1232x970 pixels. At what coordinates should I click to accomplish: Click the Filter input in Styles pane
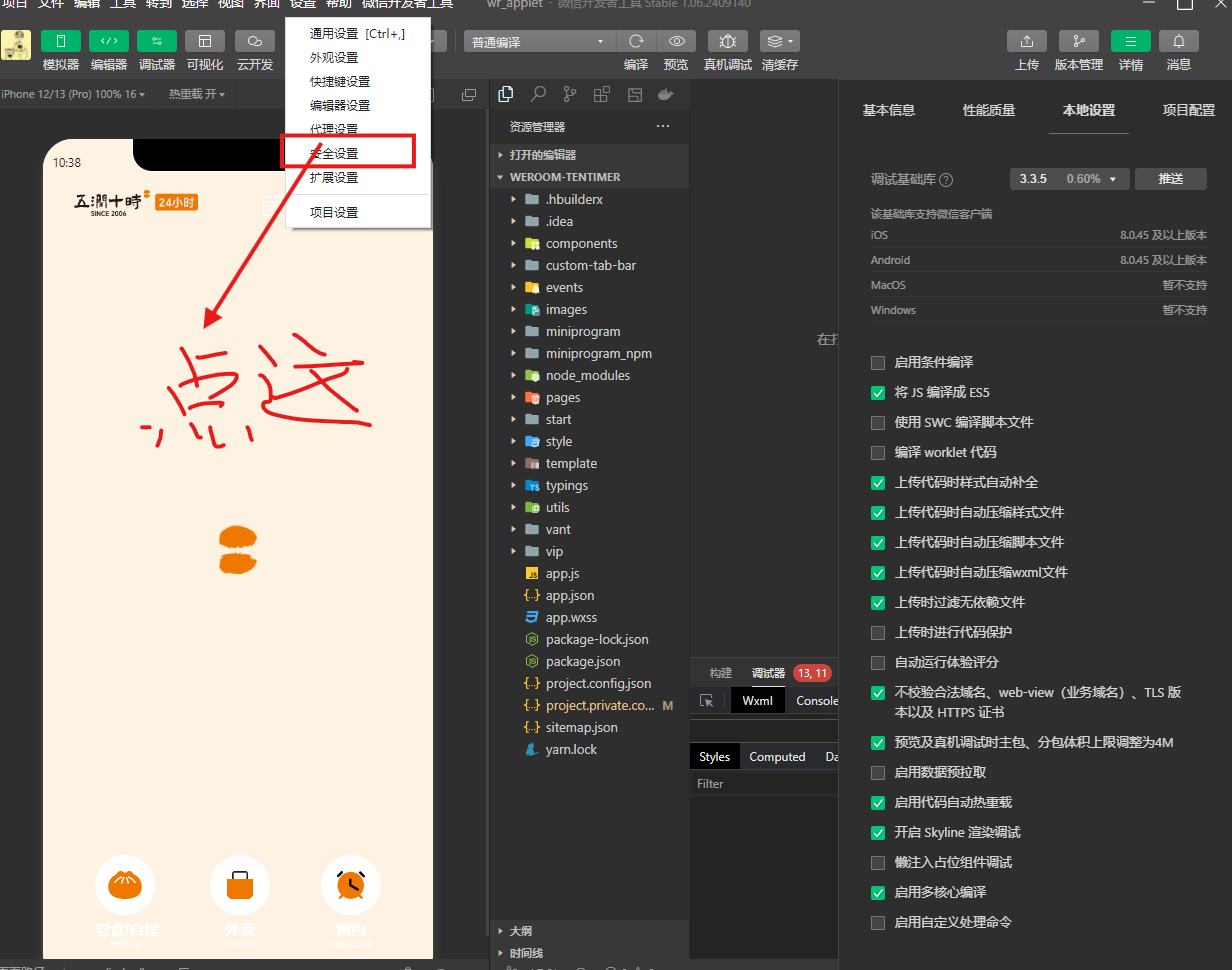click(765, 784)
